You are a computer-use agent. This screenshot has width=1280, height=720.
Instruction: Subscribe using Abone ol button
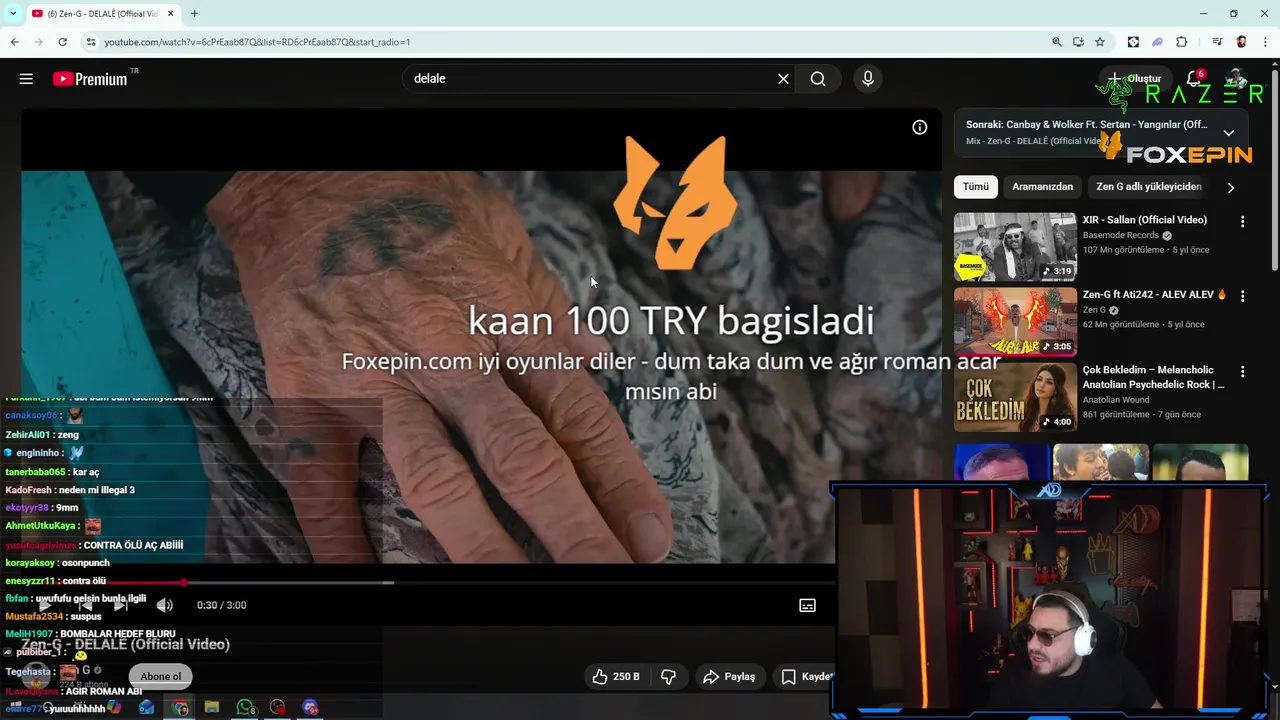pos(160,676)
